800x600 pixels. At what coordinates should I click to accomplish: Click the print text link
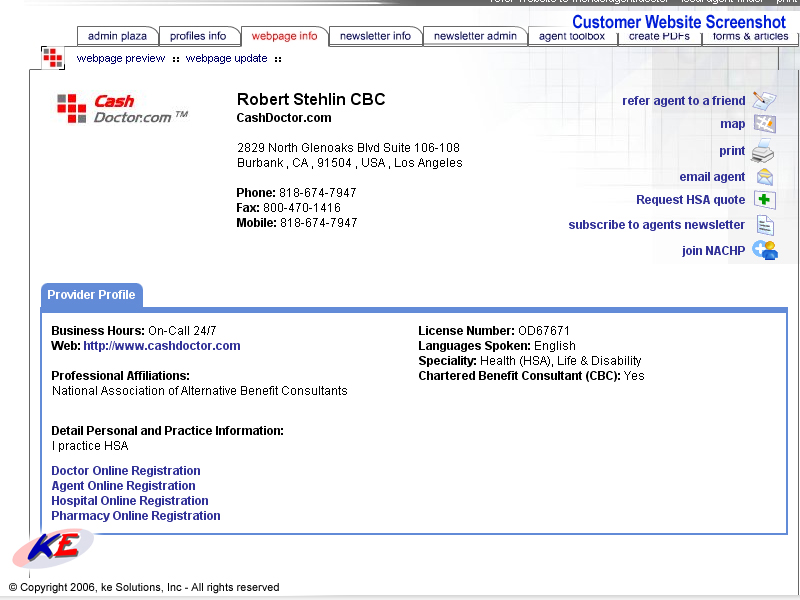[732, 151]
